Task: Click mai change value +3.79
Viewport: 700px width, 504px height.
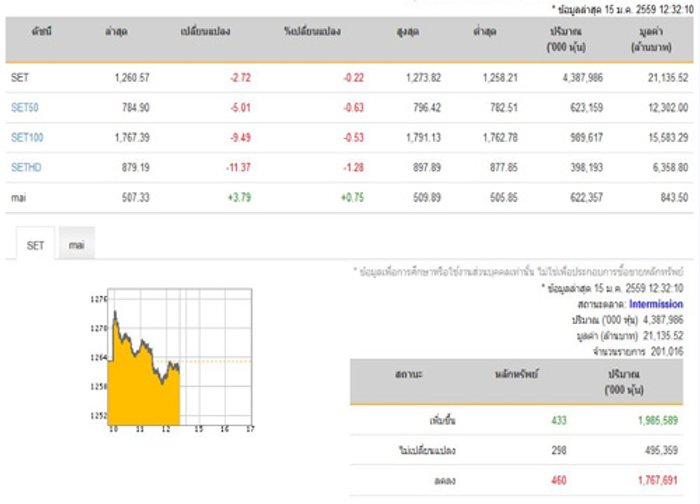Action: 240,197
